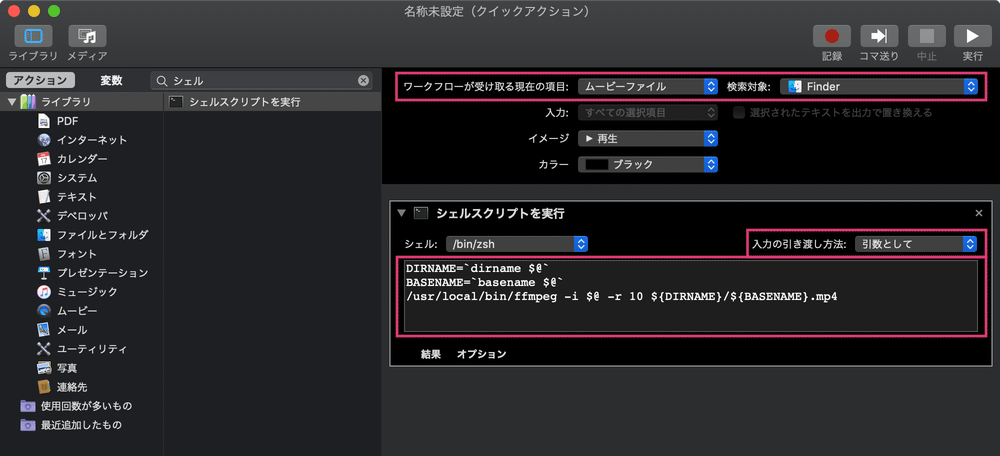Open the disabled 入力 すべての選択項目 dropdown
Screen dimensions: 1000x456
click(648, 113)
